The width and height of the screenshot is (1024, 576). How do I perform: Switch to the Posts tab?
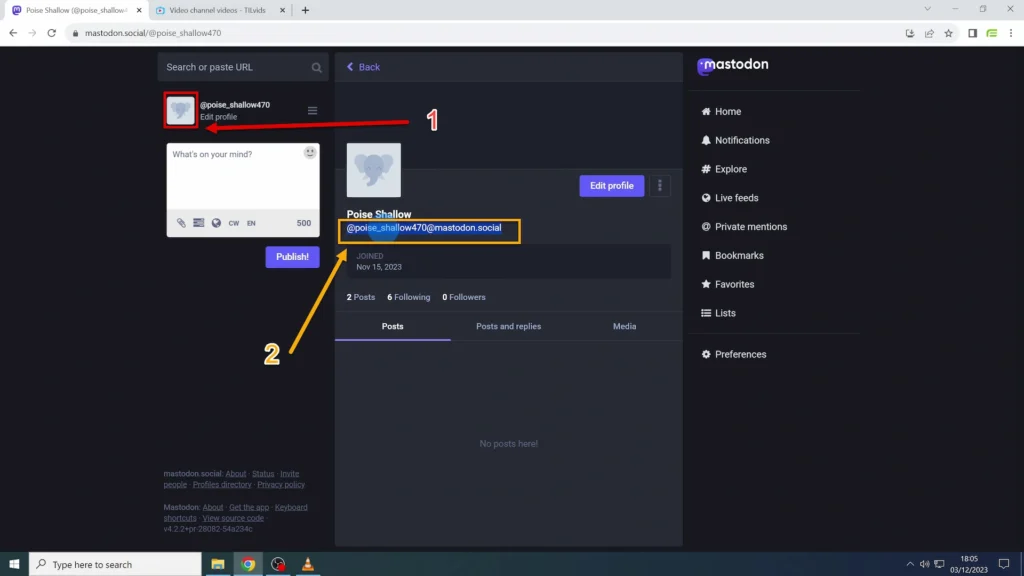click(392, 327)
